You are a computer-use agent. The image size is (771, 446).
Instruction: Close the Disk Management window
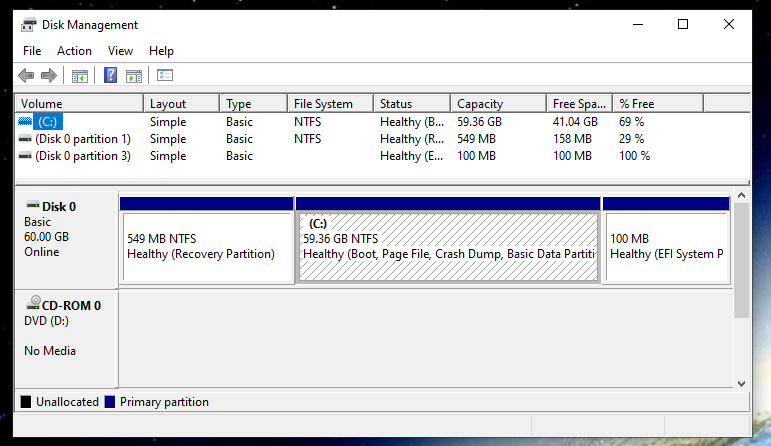[x=729, y=24]
